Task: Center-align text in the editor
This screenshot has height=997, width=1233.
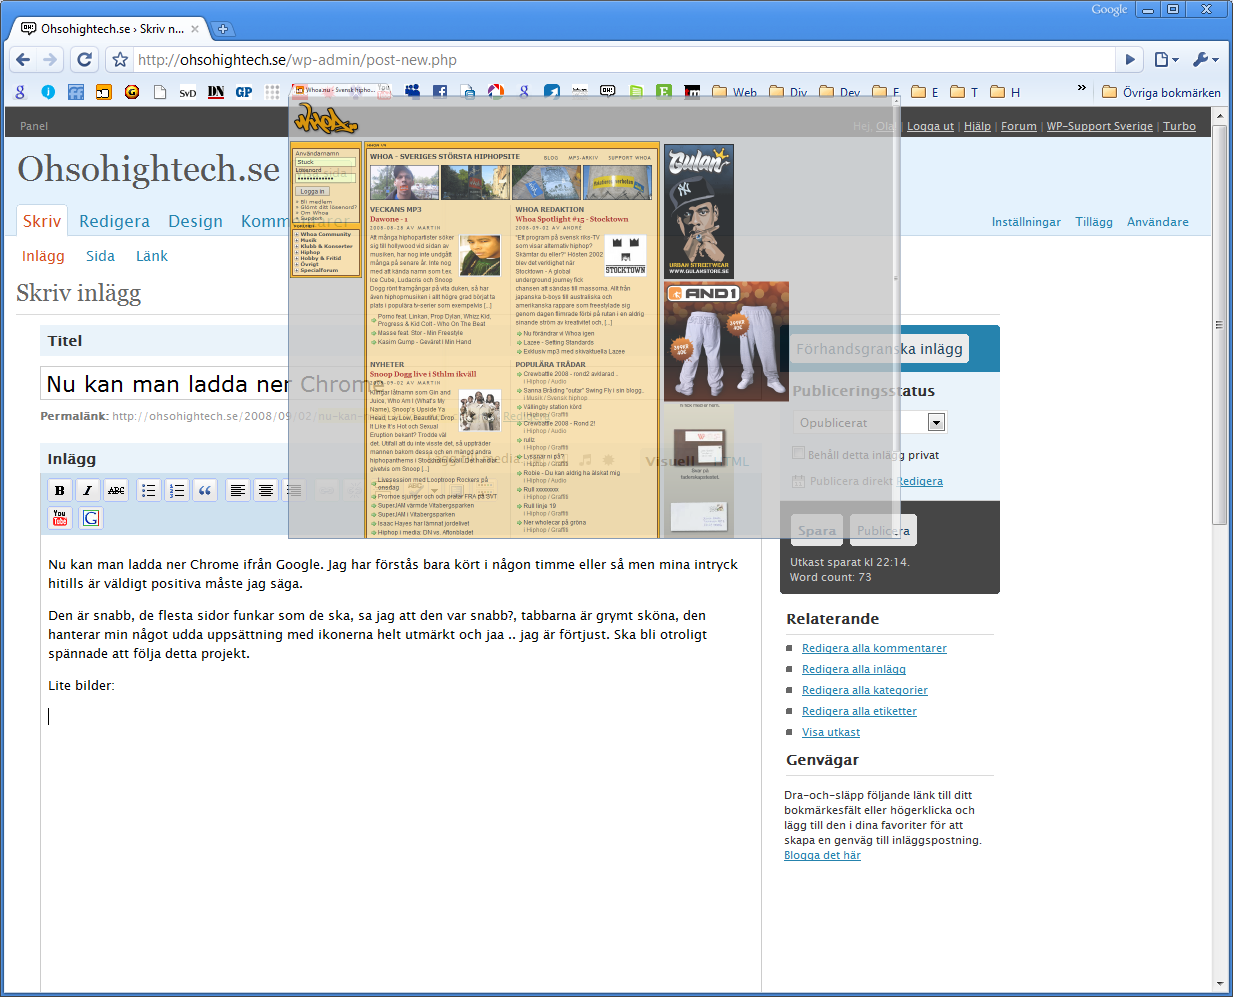Action: pos(265,490)
